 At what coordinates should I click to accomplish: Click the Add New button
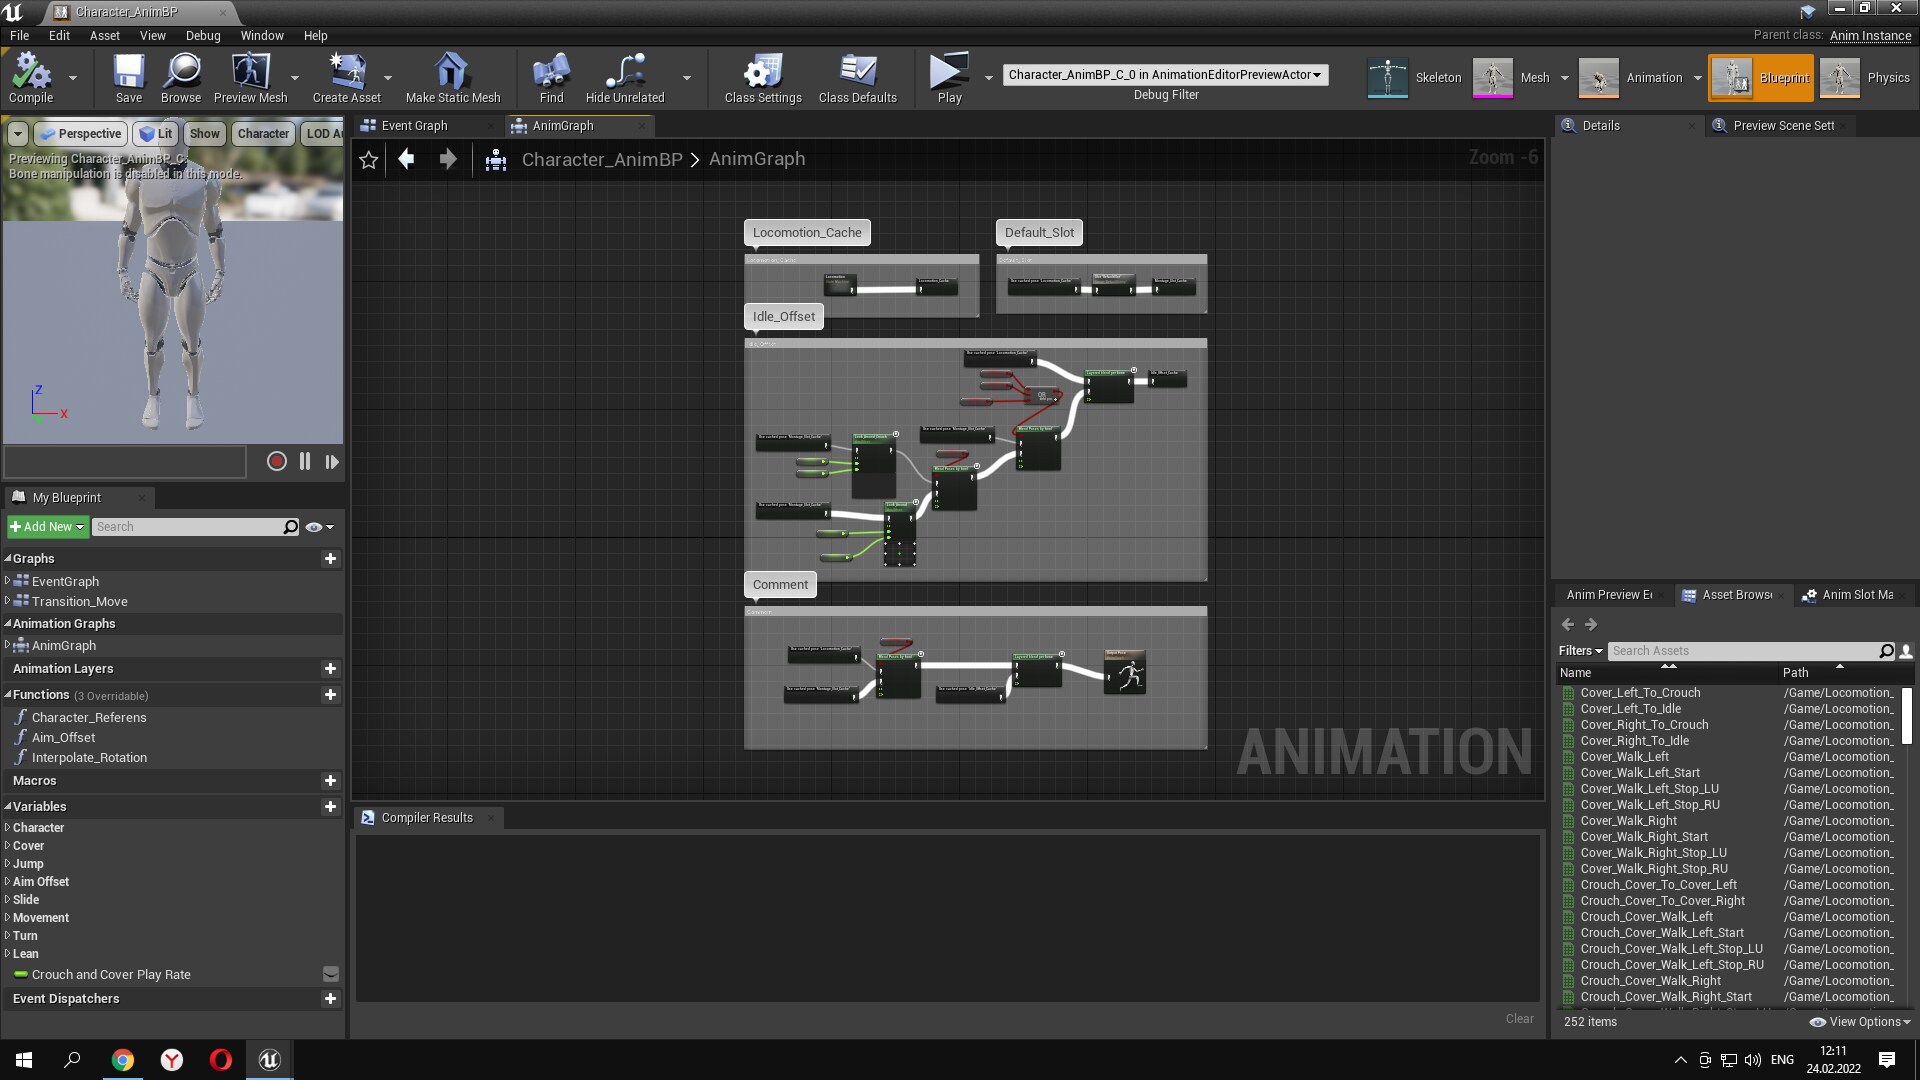point(46,527)
